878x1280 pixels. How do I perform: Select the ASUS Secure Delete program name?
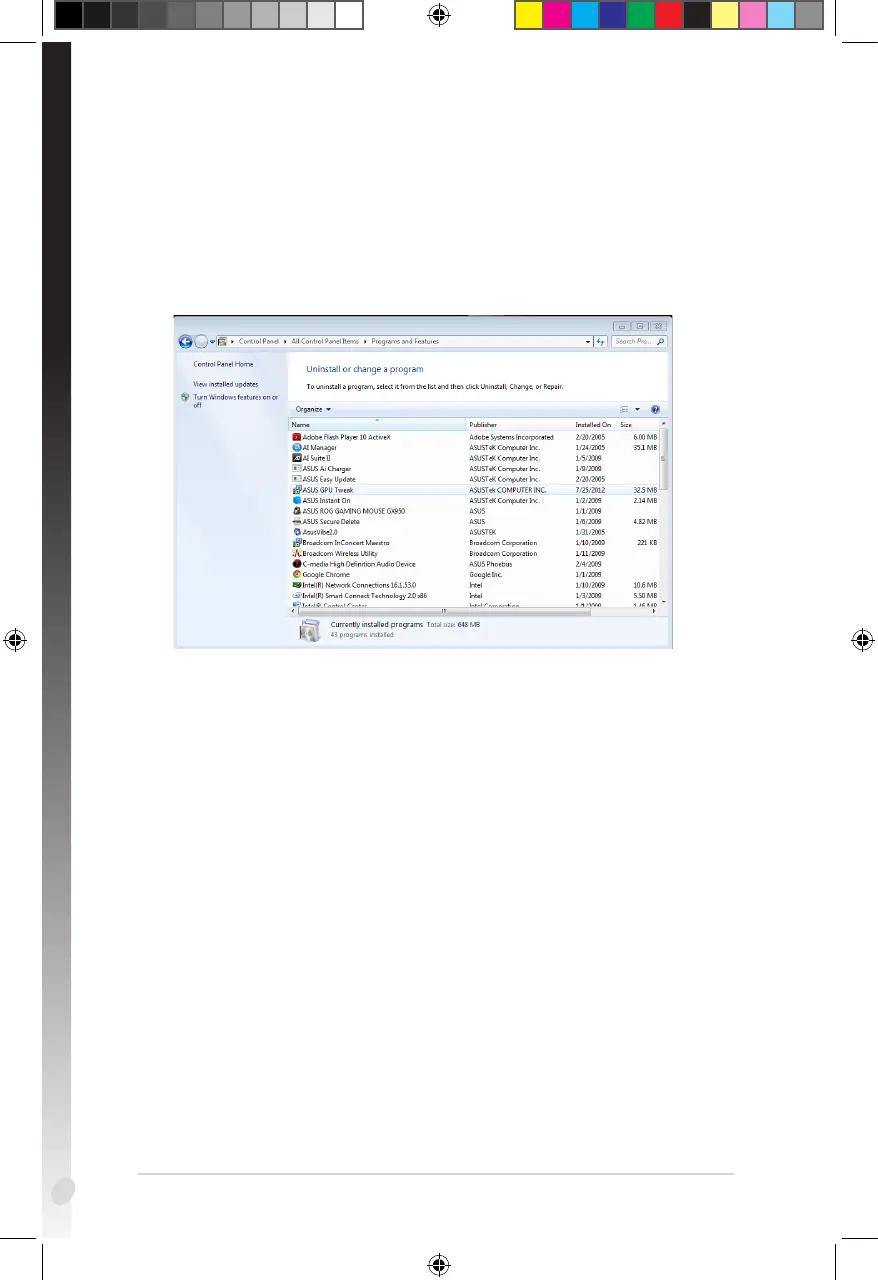pos(331,522)
